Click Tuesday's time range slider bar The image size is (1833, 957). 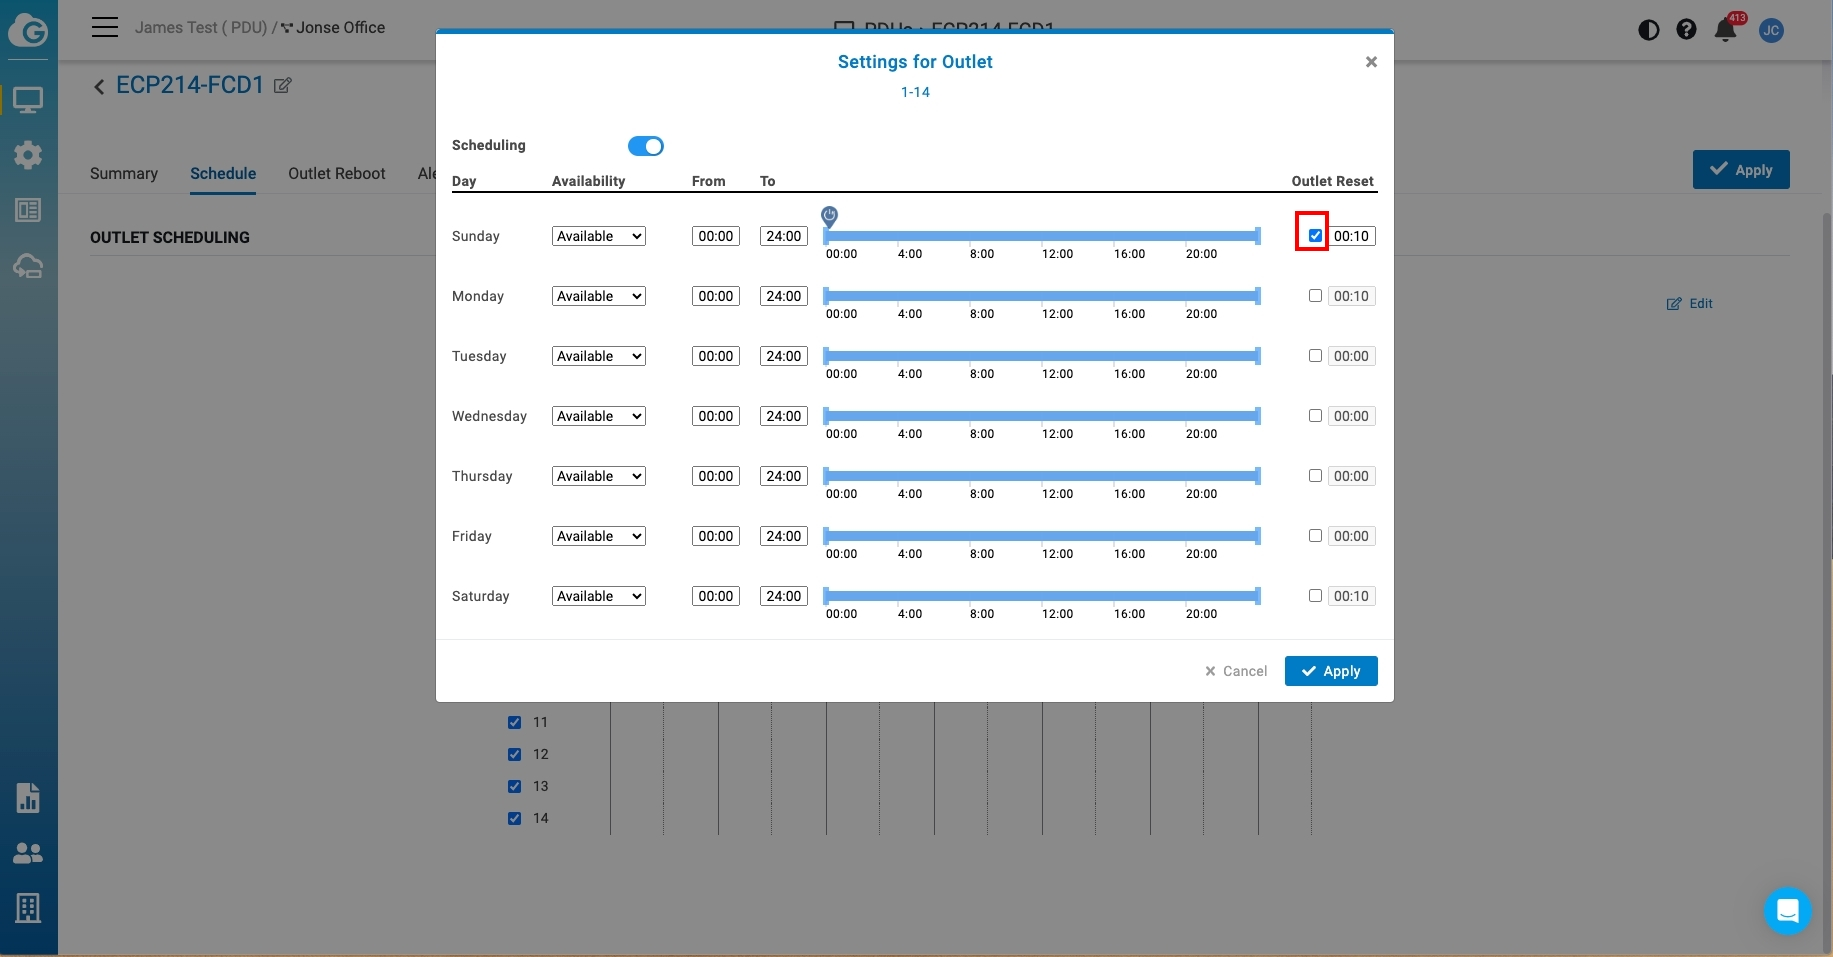tap(1040, 356)
